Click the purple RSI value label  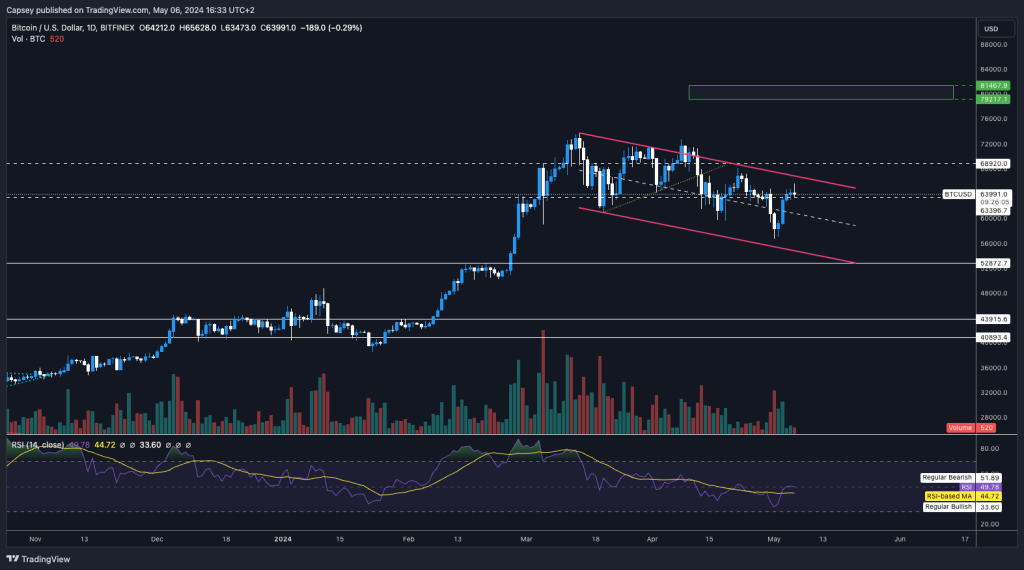pyautogui.click(x=989, y=487)
